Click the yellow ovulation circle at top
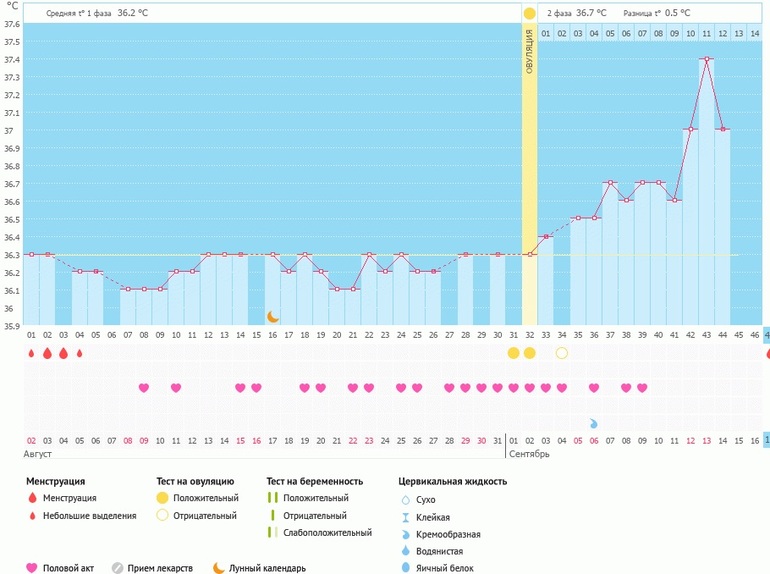This screenshot has height=574, width=770. 529,13
